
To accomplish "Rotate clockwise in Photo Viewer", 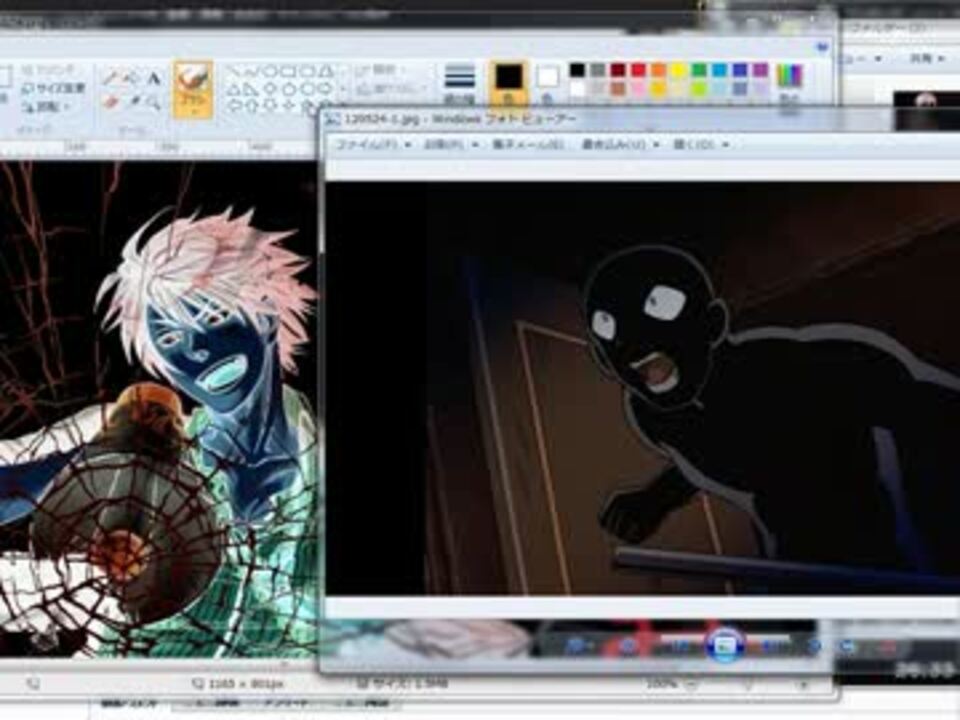I will point(848,646).
